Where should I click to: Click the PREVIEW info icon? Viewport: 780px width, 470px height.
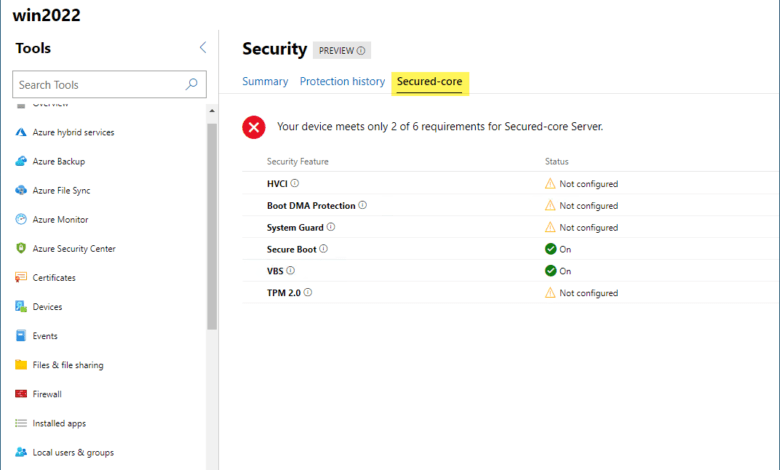coord(361,51)
